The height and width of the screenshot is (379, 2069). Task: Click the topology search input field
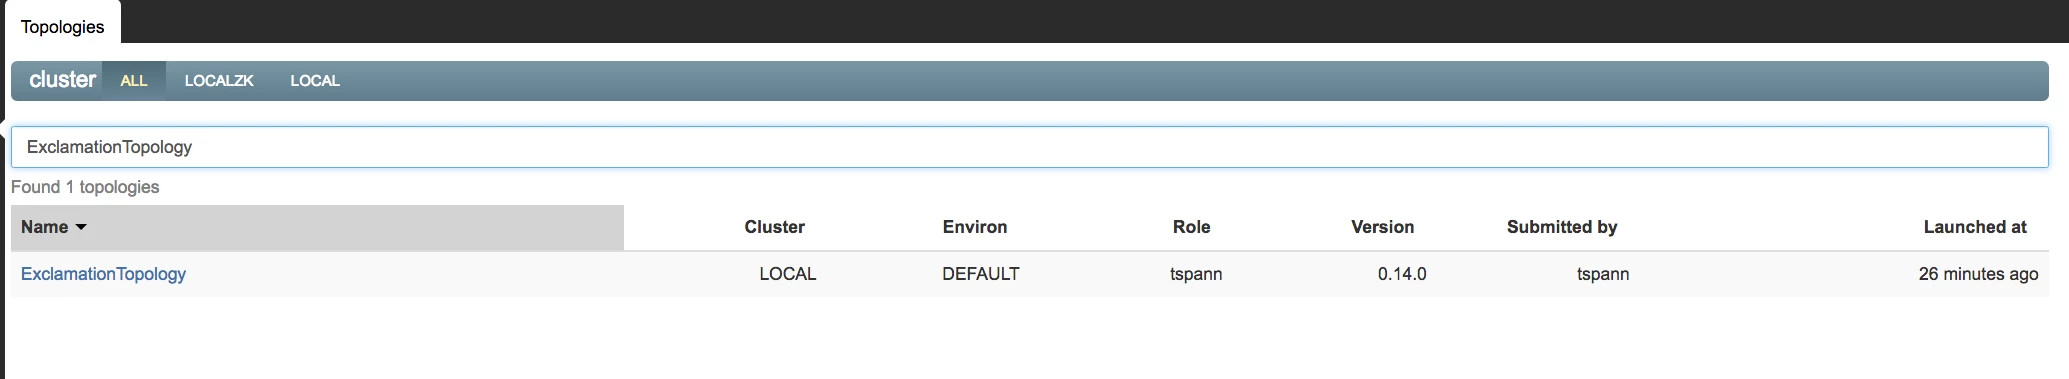(1029, 147)
